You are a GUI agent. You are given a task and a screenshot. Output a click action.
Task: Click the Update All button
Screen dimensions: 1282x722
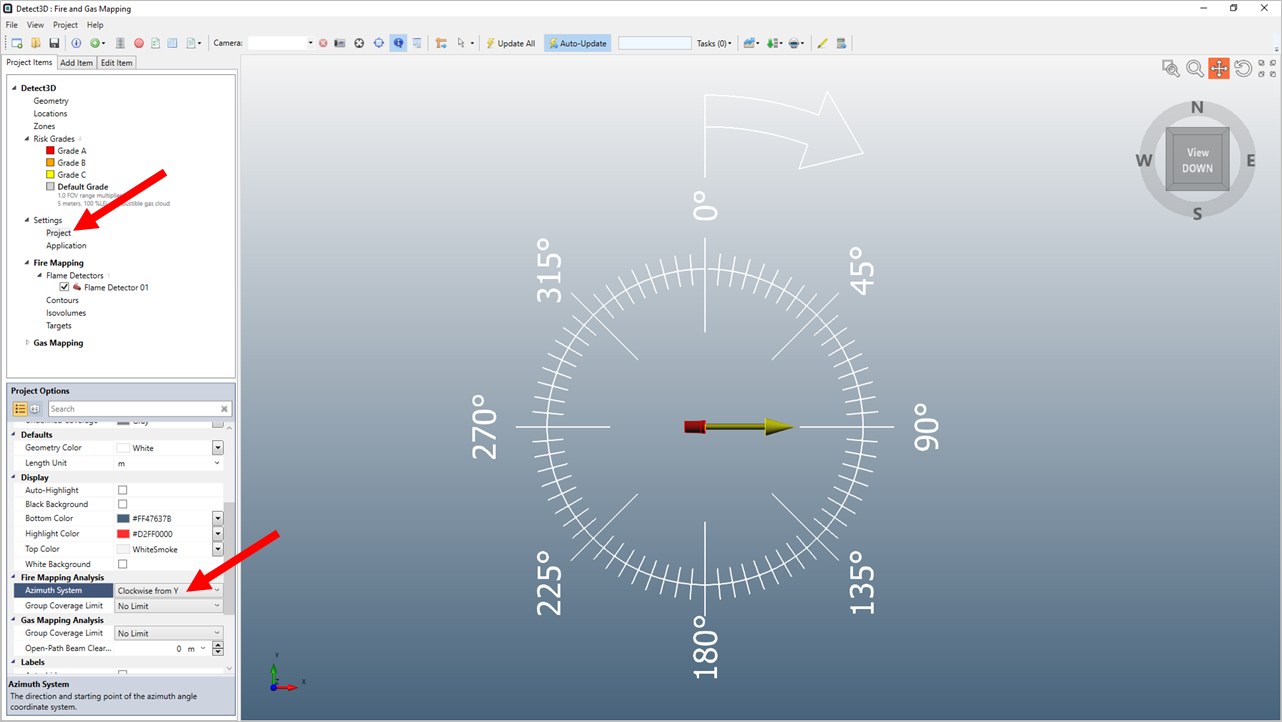(510, 43)
